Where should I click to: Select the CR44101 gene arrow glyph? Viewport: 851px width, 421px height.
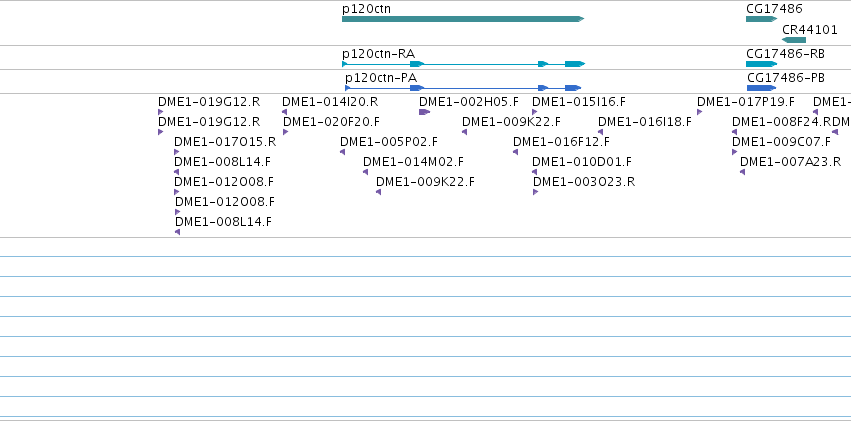pos(794,40)
